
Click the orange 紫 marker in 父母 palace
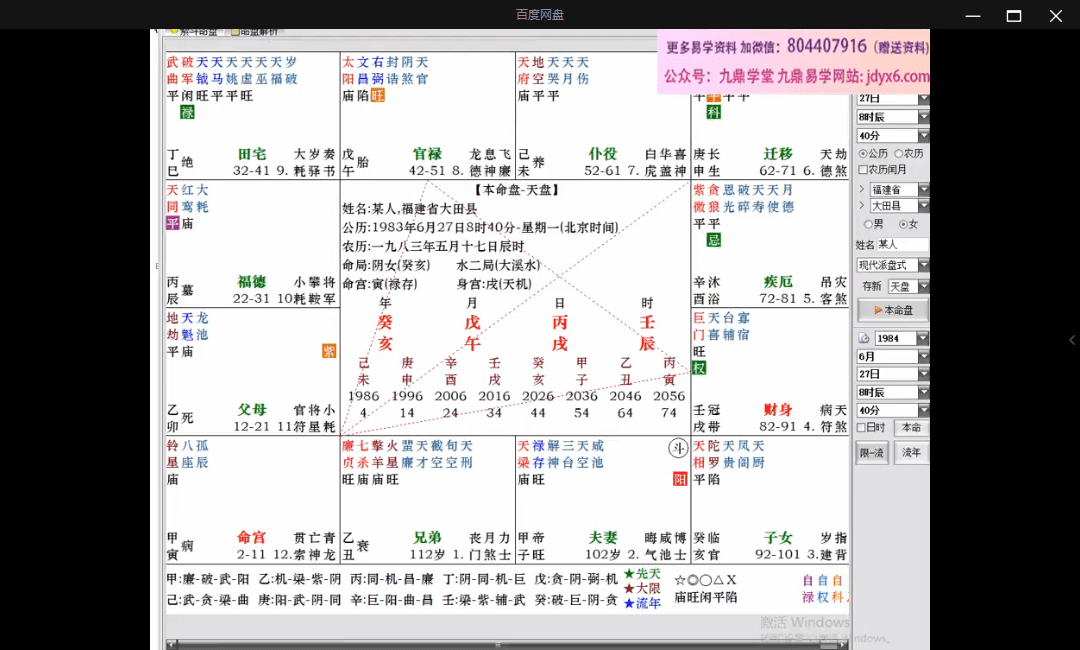329,351
